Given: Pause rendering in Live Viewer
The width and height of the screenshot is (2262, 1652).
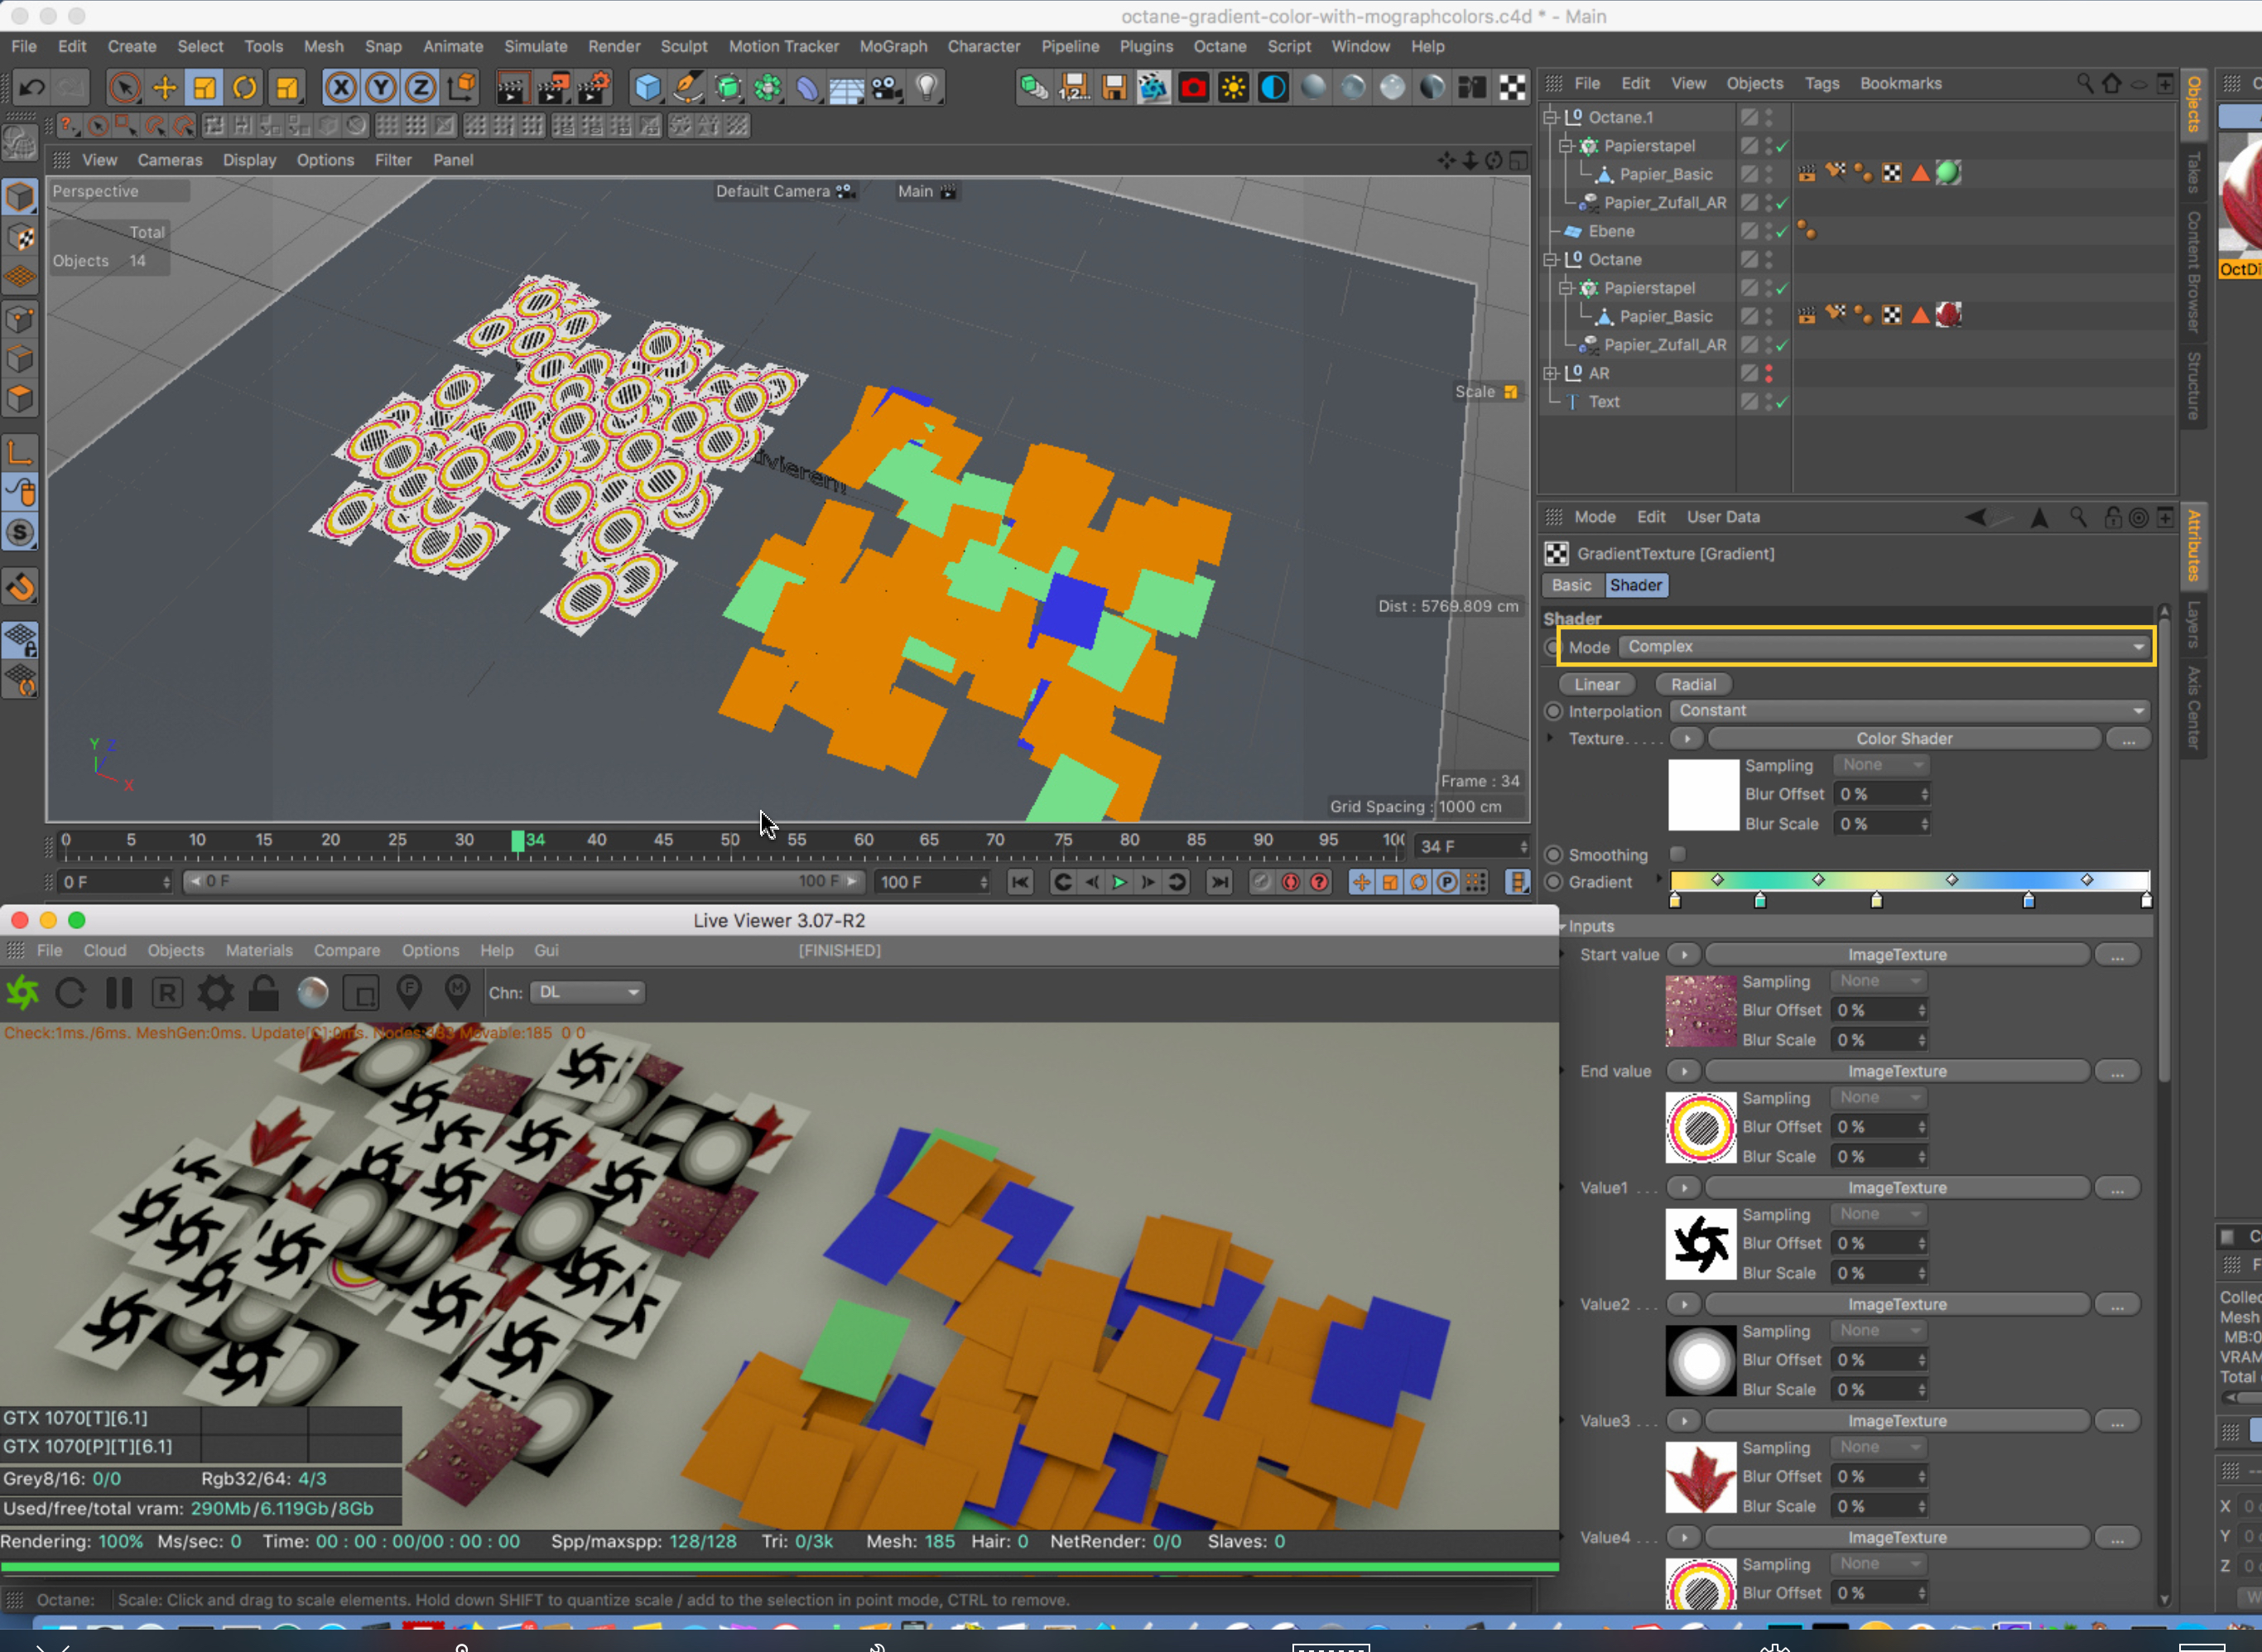Looking at the screenshot, I should (x=119, y=993).
